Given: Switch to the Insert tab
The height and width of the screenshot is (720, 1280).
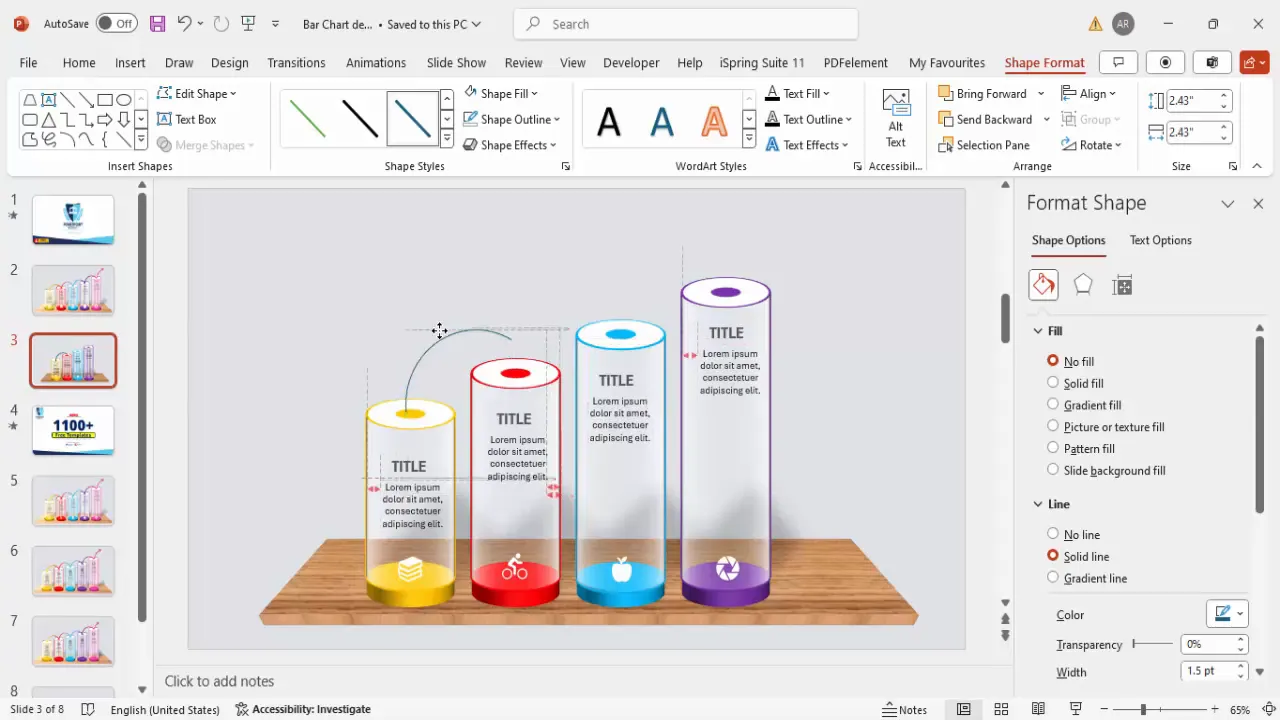Looking at the screenshot, I should pyautogui.click(x=130, y=62).
